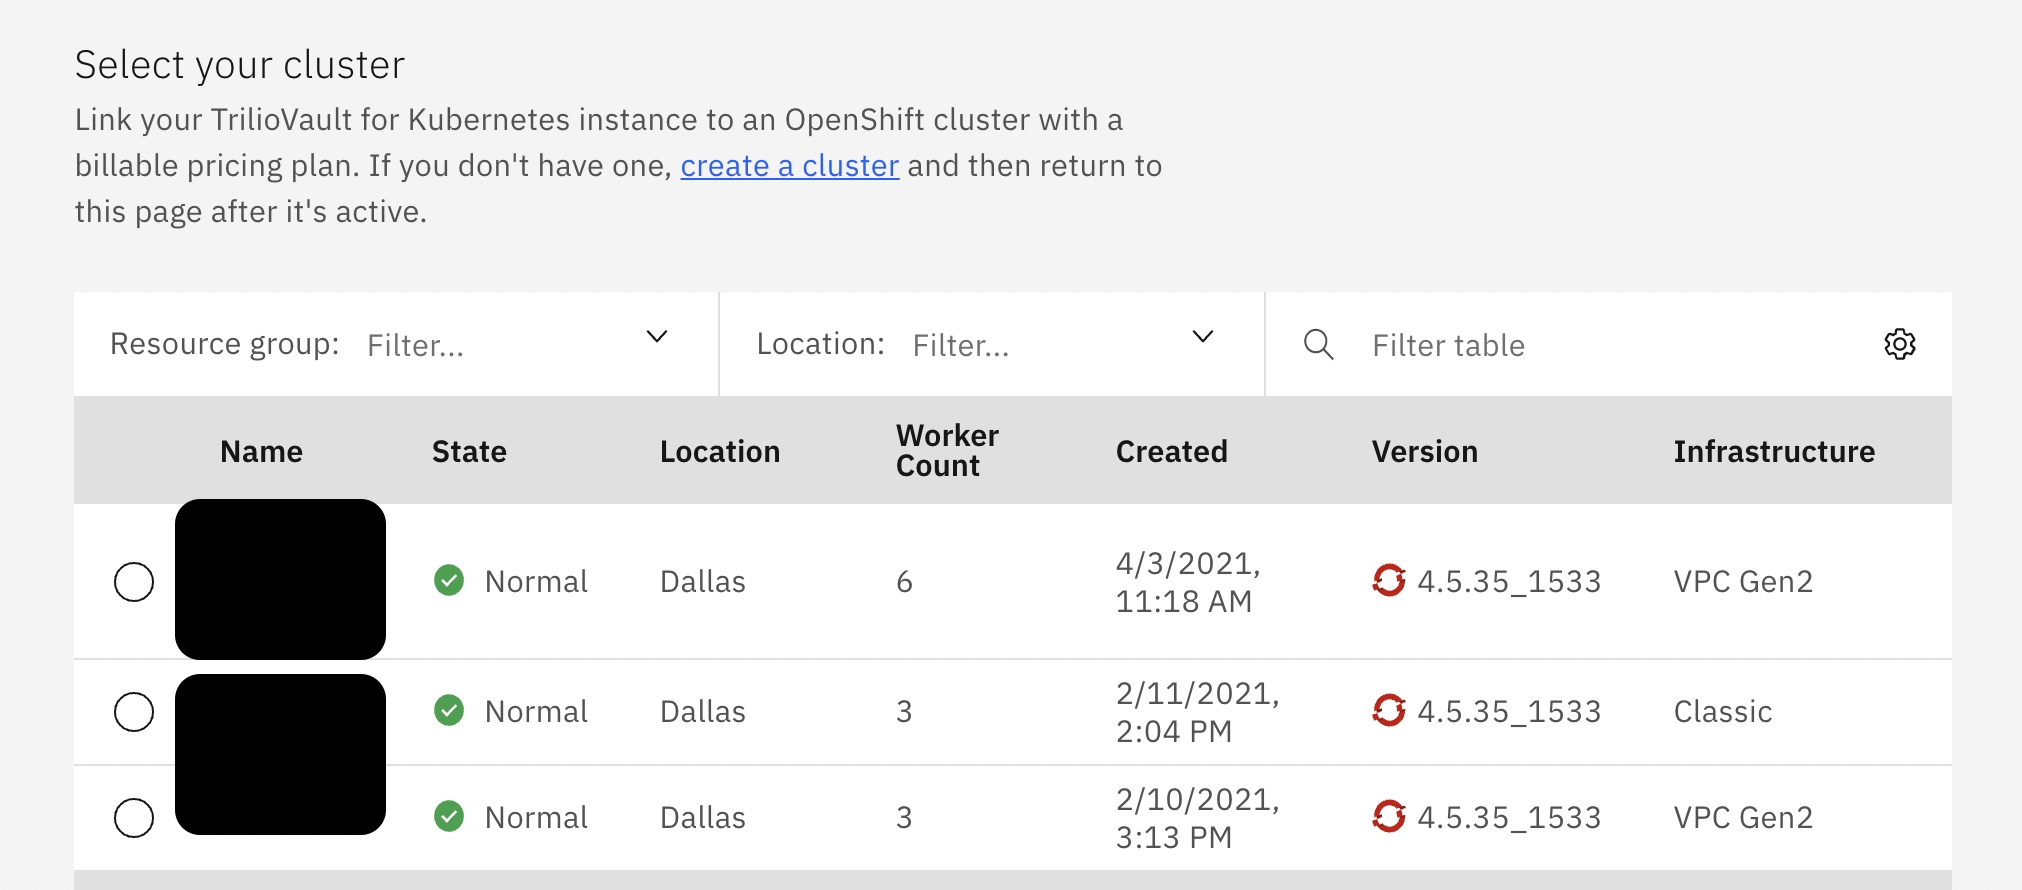Click the green checkmark in the Classic cluster row
Screen dimensions: 2022x890
coord(449,710)
